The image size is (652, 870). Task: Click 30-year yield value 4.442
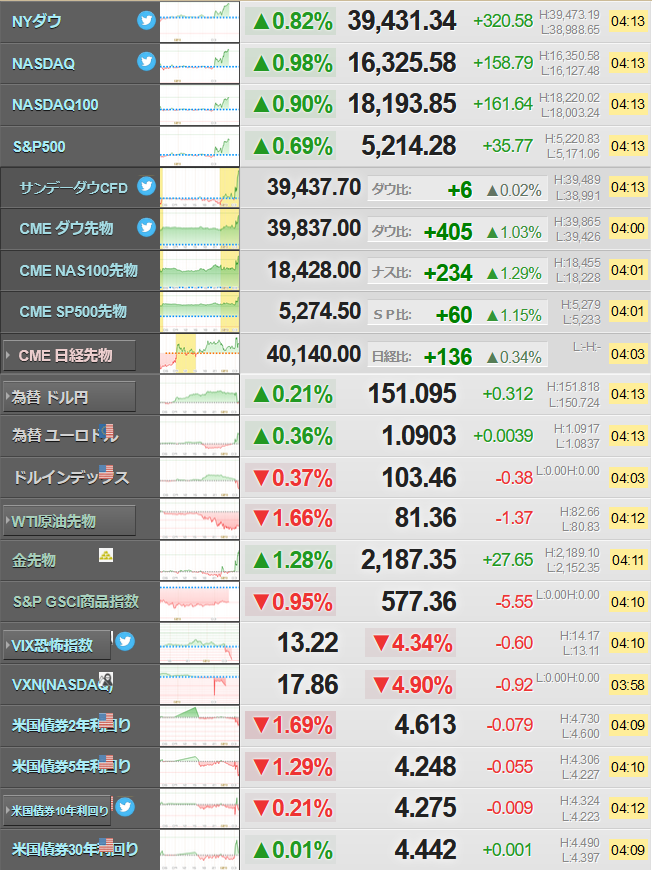click(x=426, y=849)
